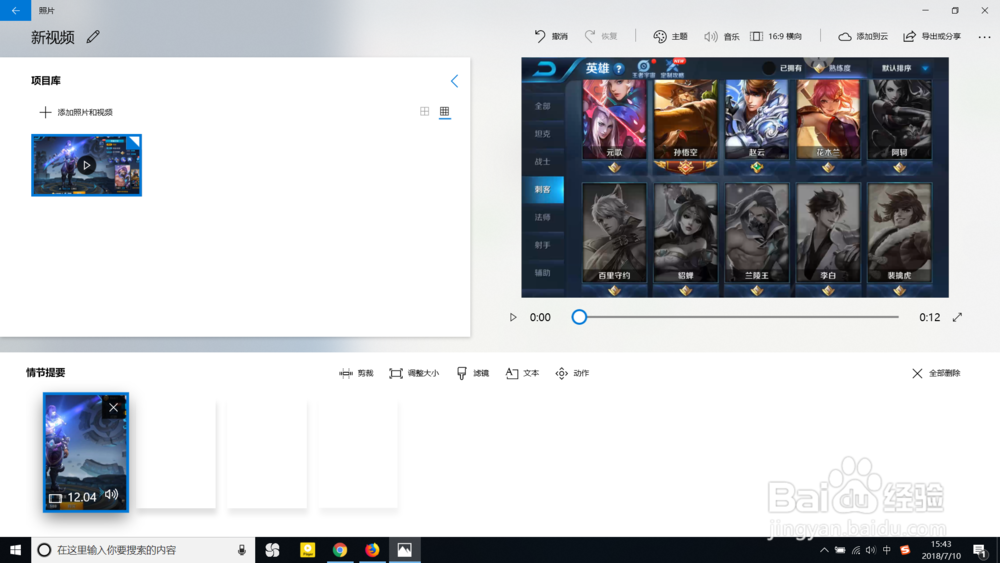Open the yellow Player taskbar icon
Viewport: 1000px width, 563px height.
[307, 550]
